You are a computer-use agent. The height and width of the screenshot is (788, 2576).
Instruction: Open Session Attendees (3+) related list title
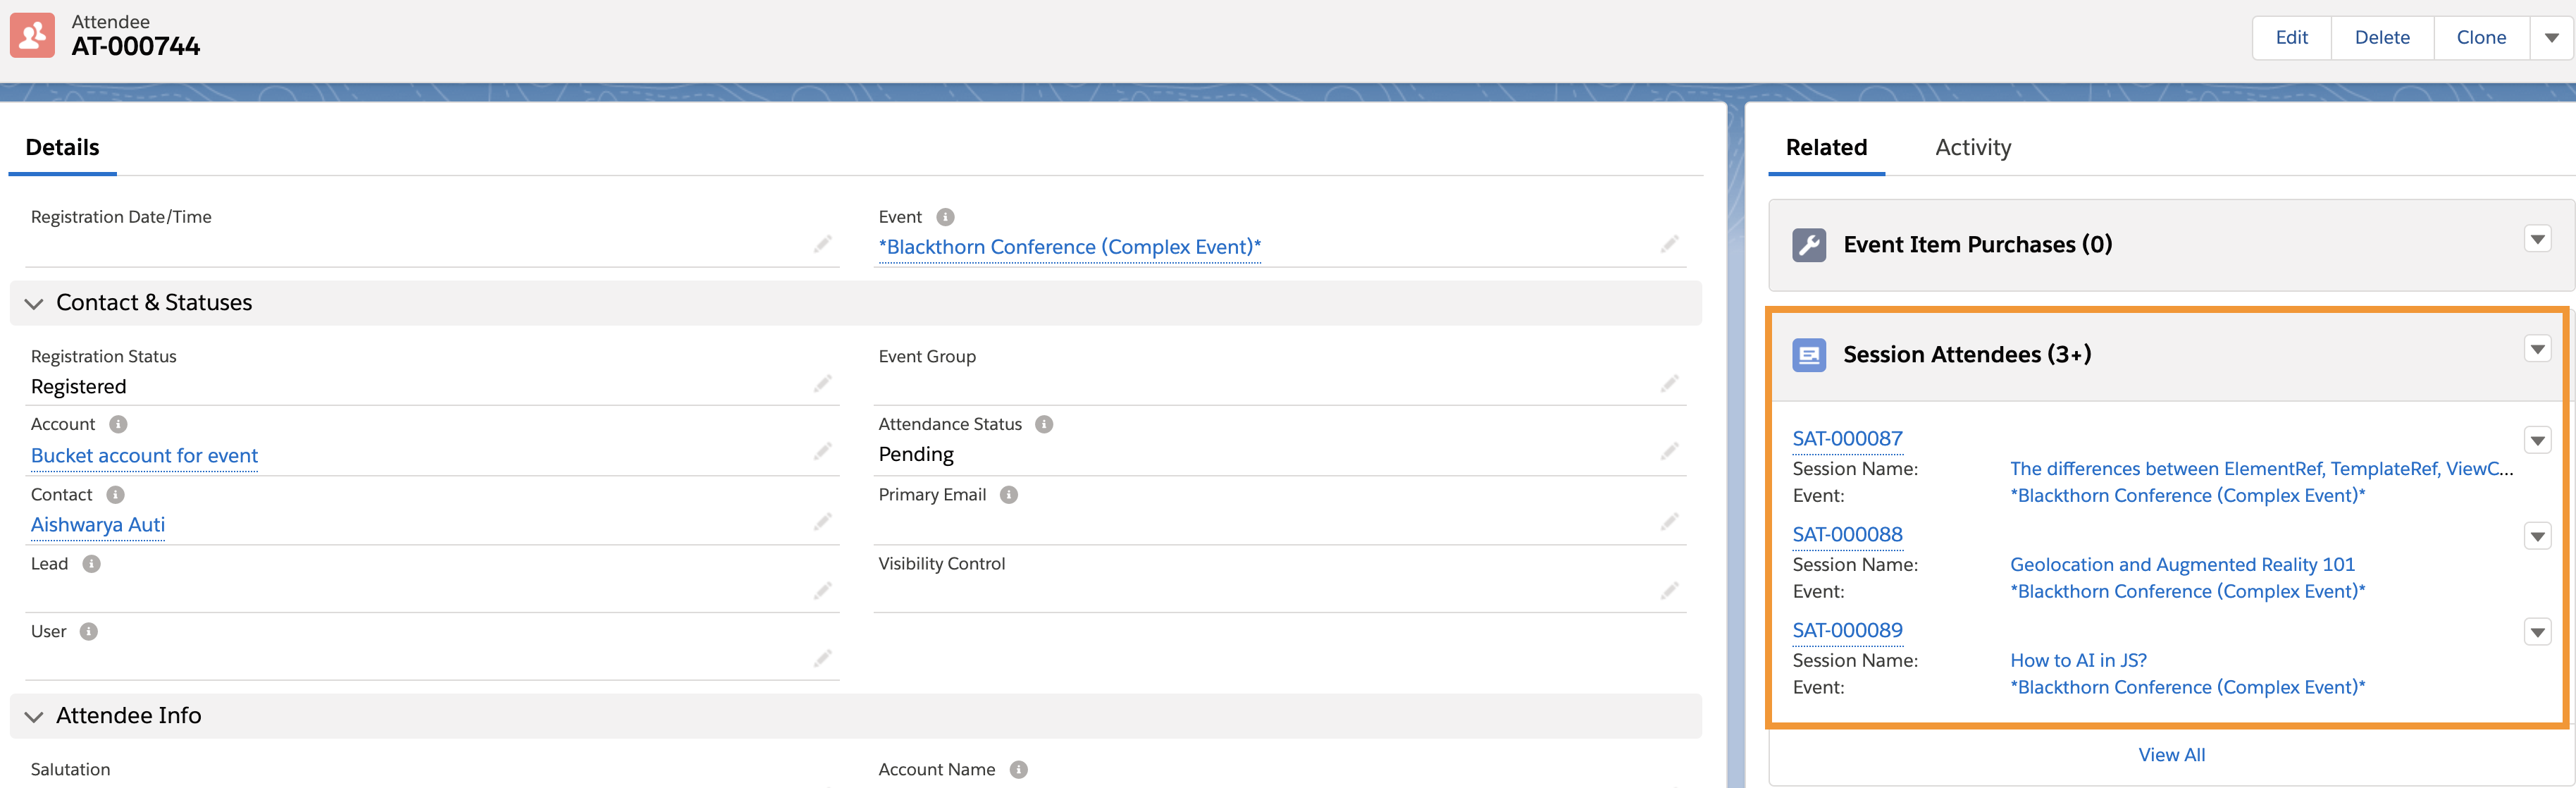[1966, 355]
